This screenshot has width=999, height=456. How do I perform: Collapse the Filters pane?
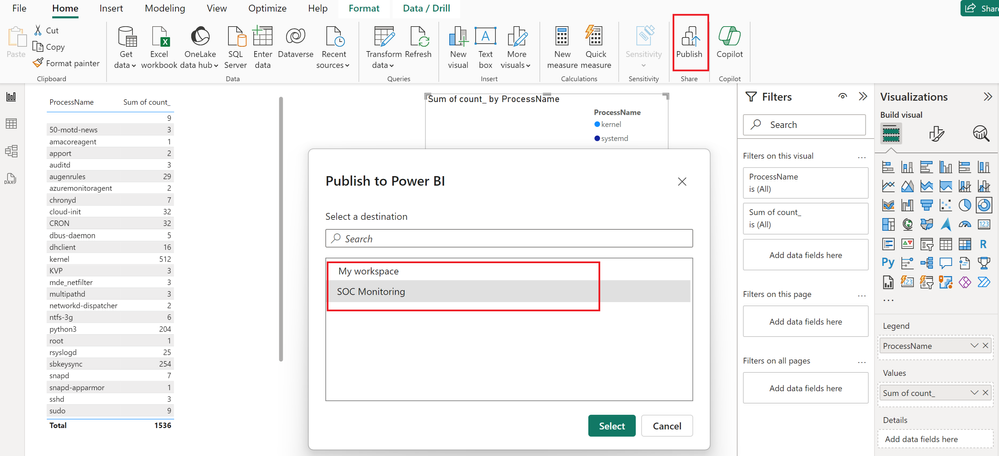pyautogui.click(x=863, y=97)
